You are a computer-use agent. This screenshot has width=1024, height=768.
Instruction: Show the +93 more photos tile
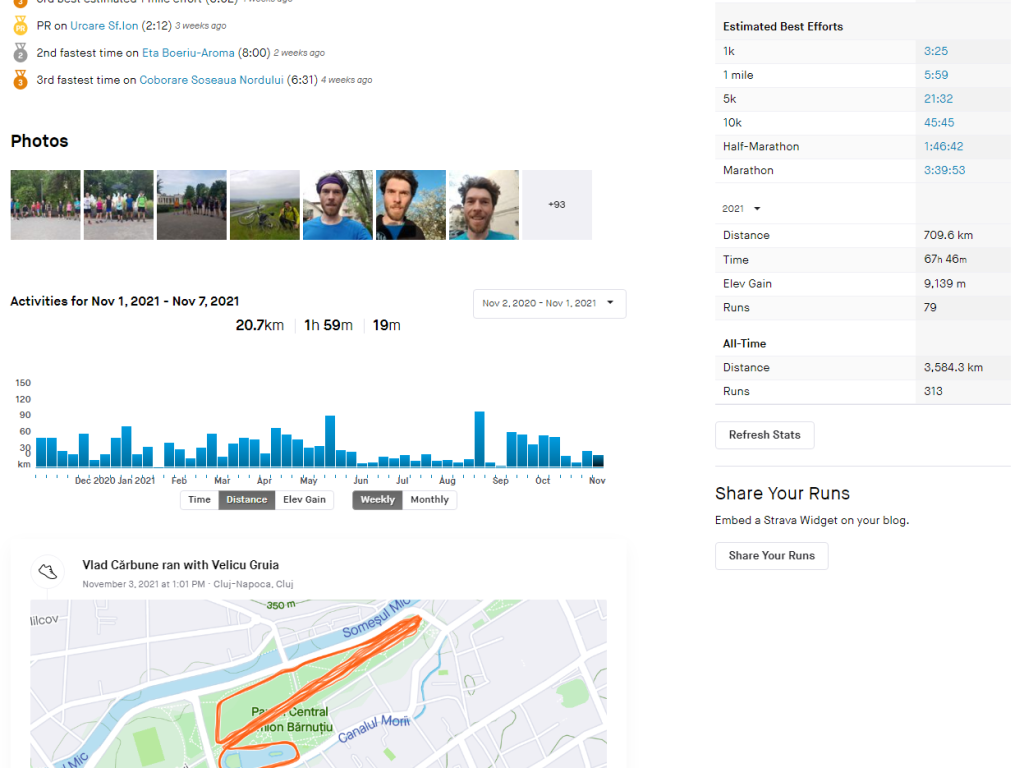[x=557, y=205]
